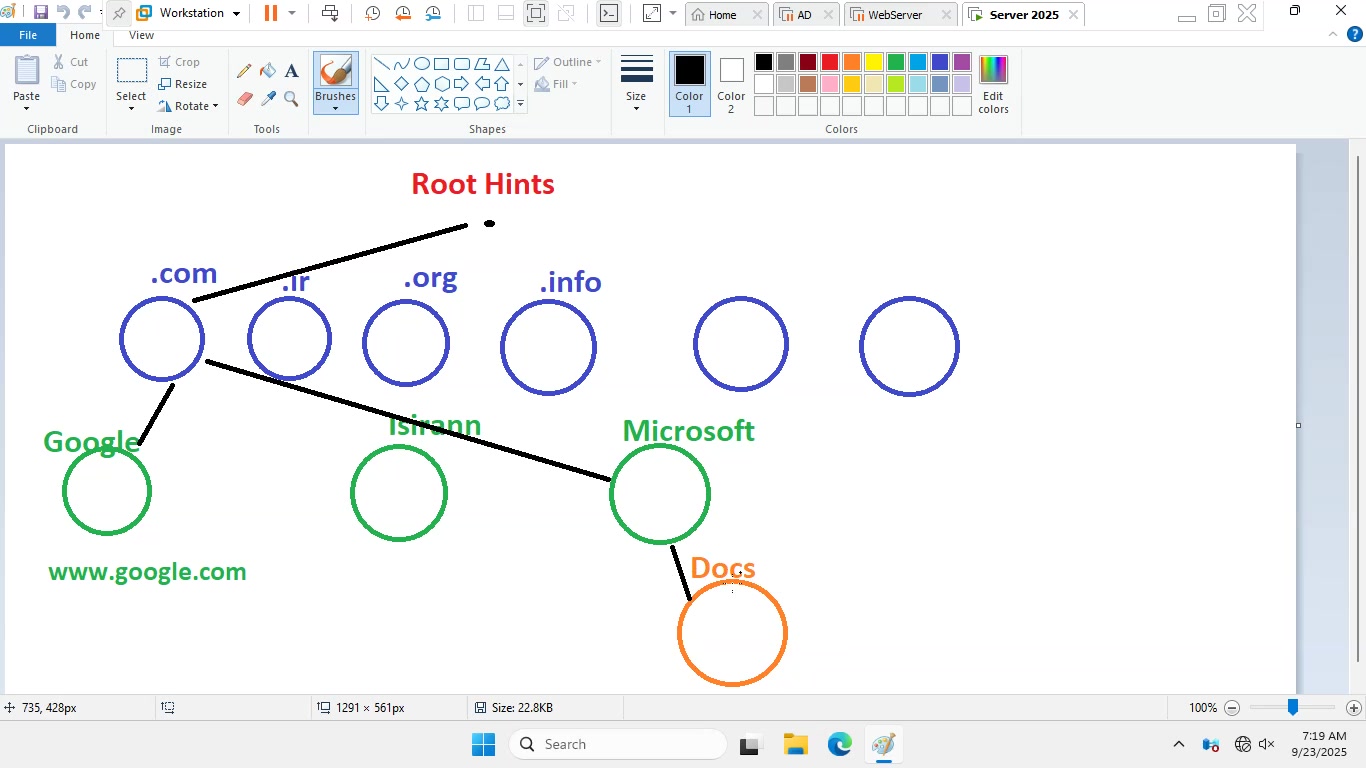1366x768 pixels.
Task: Open Edit colors palette
Action: [x=993, y=84]
